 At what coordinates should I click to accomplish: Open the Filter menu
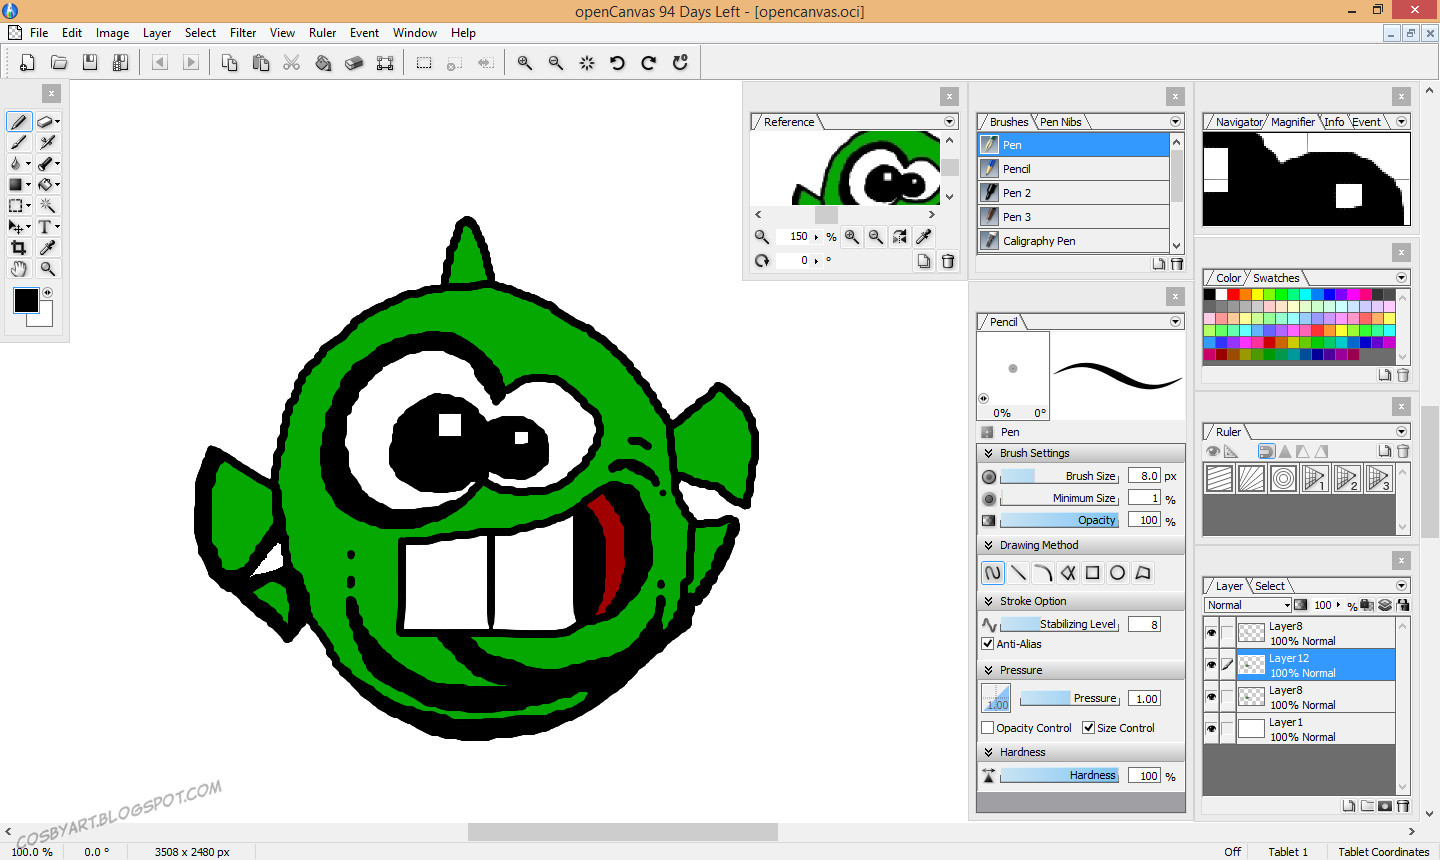(x=243, y=33)
